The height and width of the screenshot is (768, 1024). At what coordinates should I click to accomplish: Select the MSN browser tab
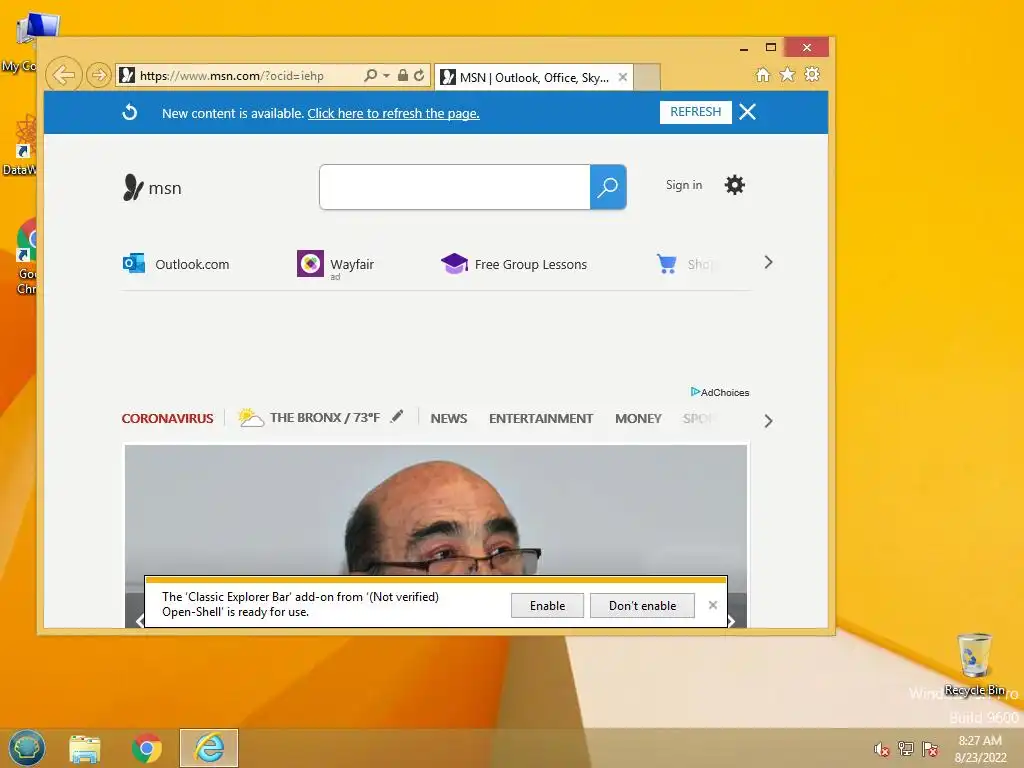[x=532, y=78]
